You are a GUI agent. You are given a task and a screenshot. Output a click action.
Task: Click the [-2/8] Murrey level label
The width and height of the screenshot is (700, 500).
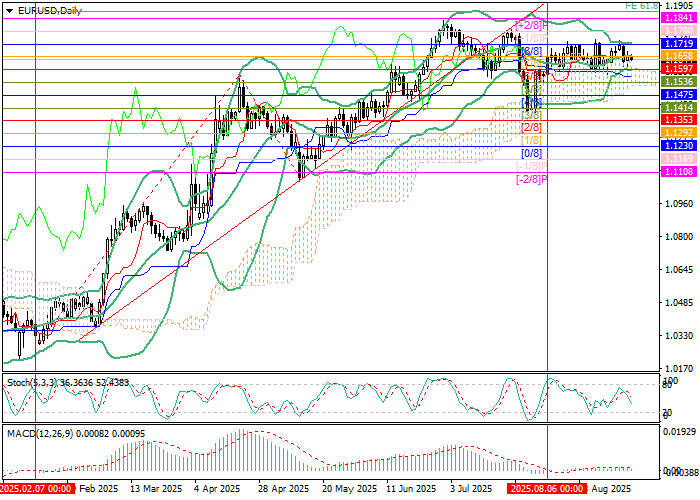tap(531, 180)
